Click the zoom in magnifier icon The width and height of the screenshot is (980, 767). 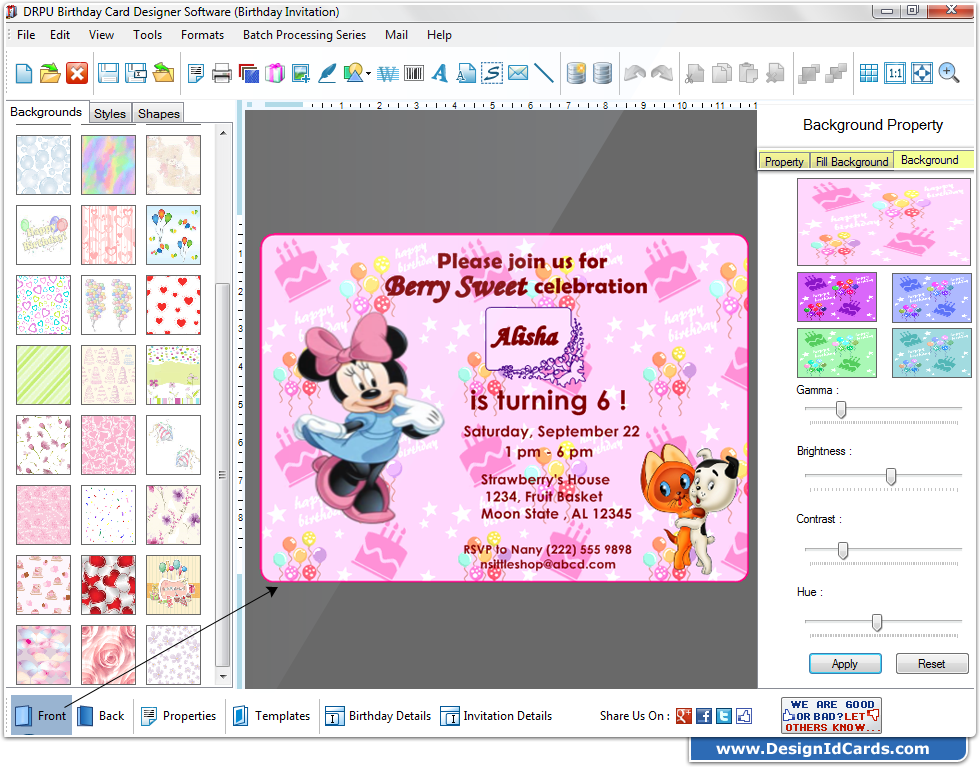949,73
